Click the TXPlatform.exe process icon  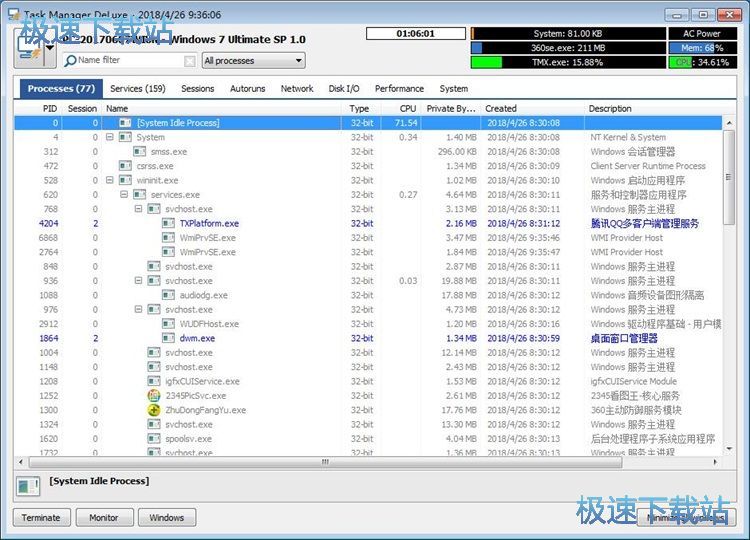click(x=168, y=223)
